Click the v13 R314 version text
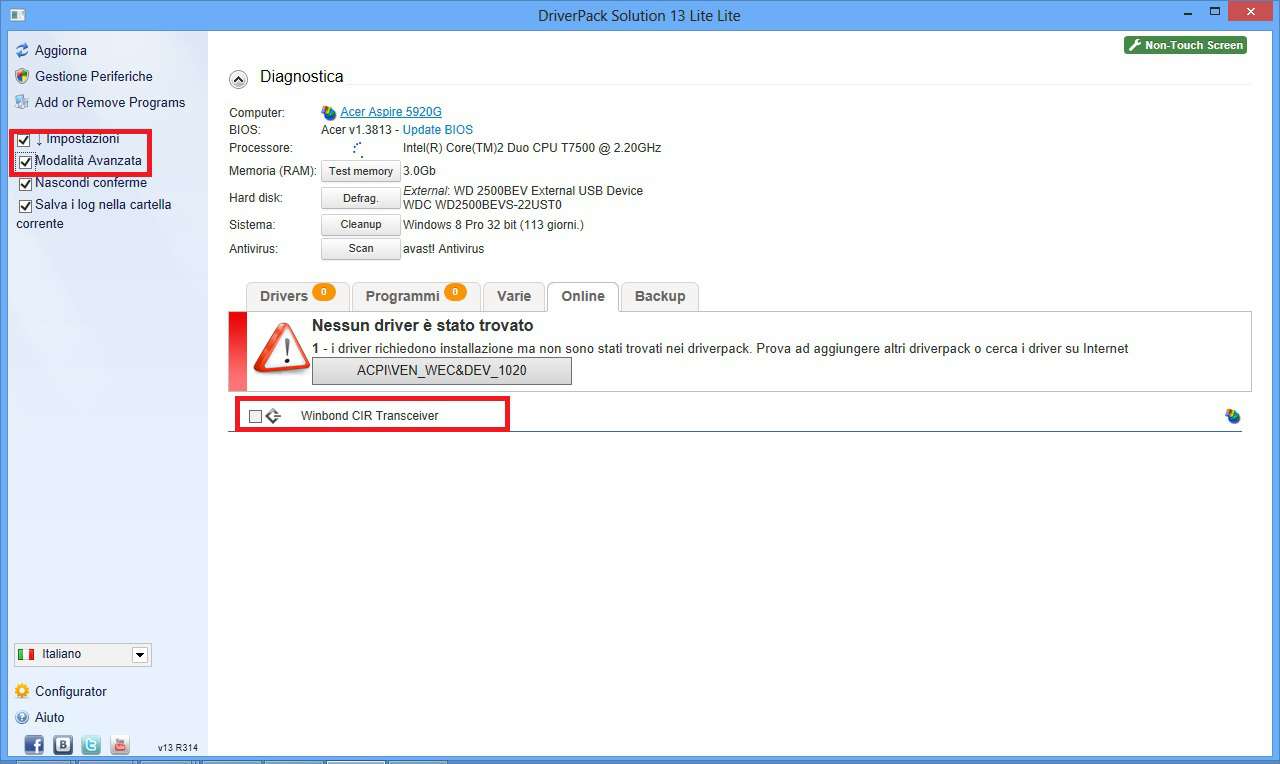The height and width of the screenshot is (764, 1280). click(178, 748)
